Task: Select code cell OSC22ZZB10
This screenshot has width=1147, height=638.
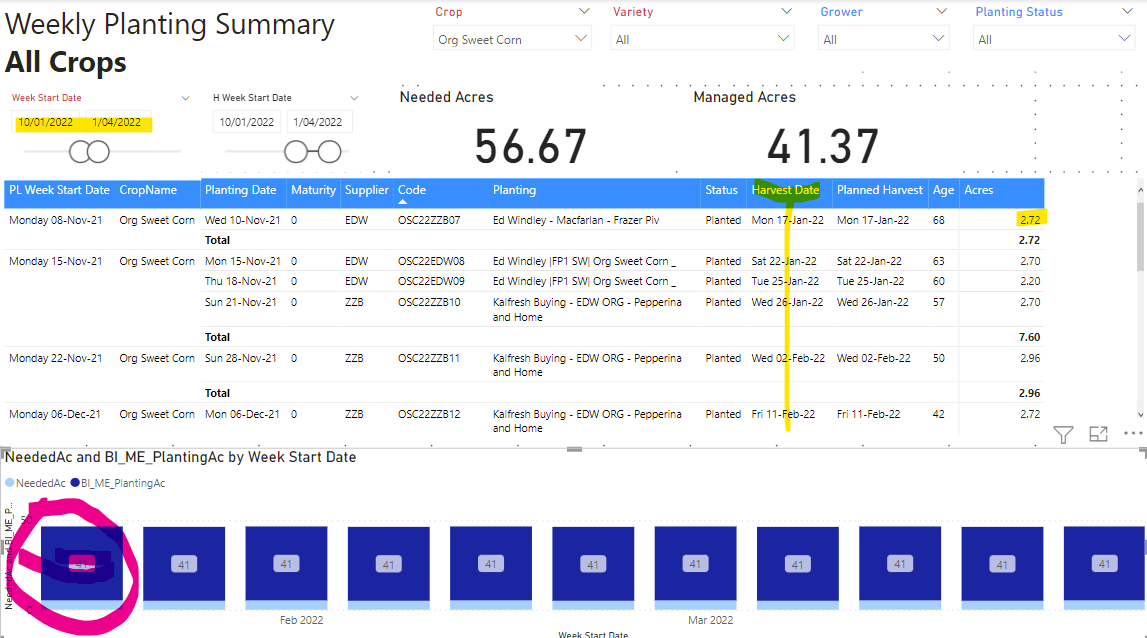Action: 429,302
